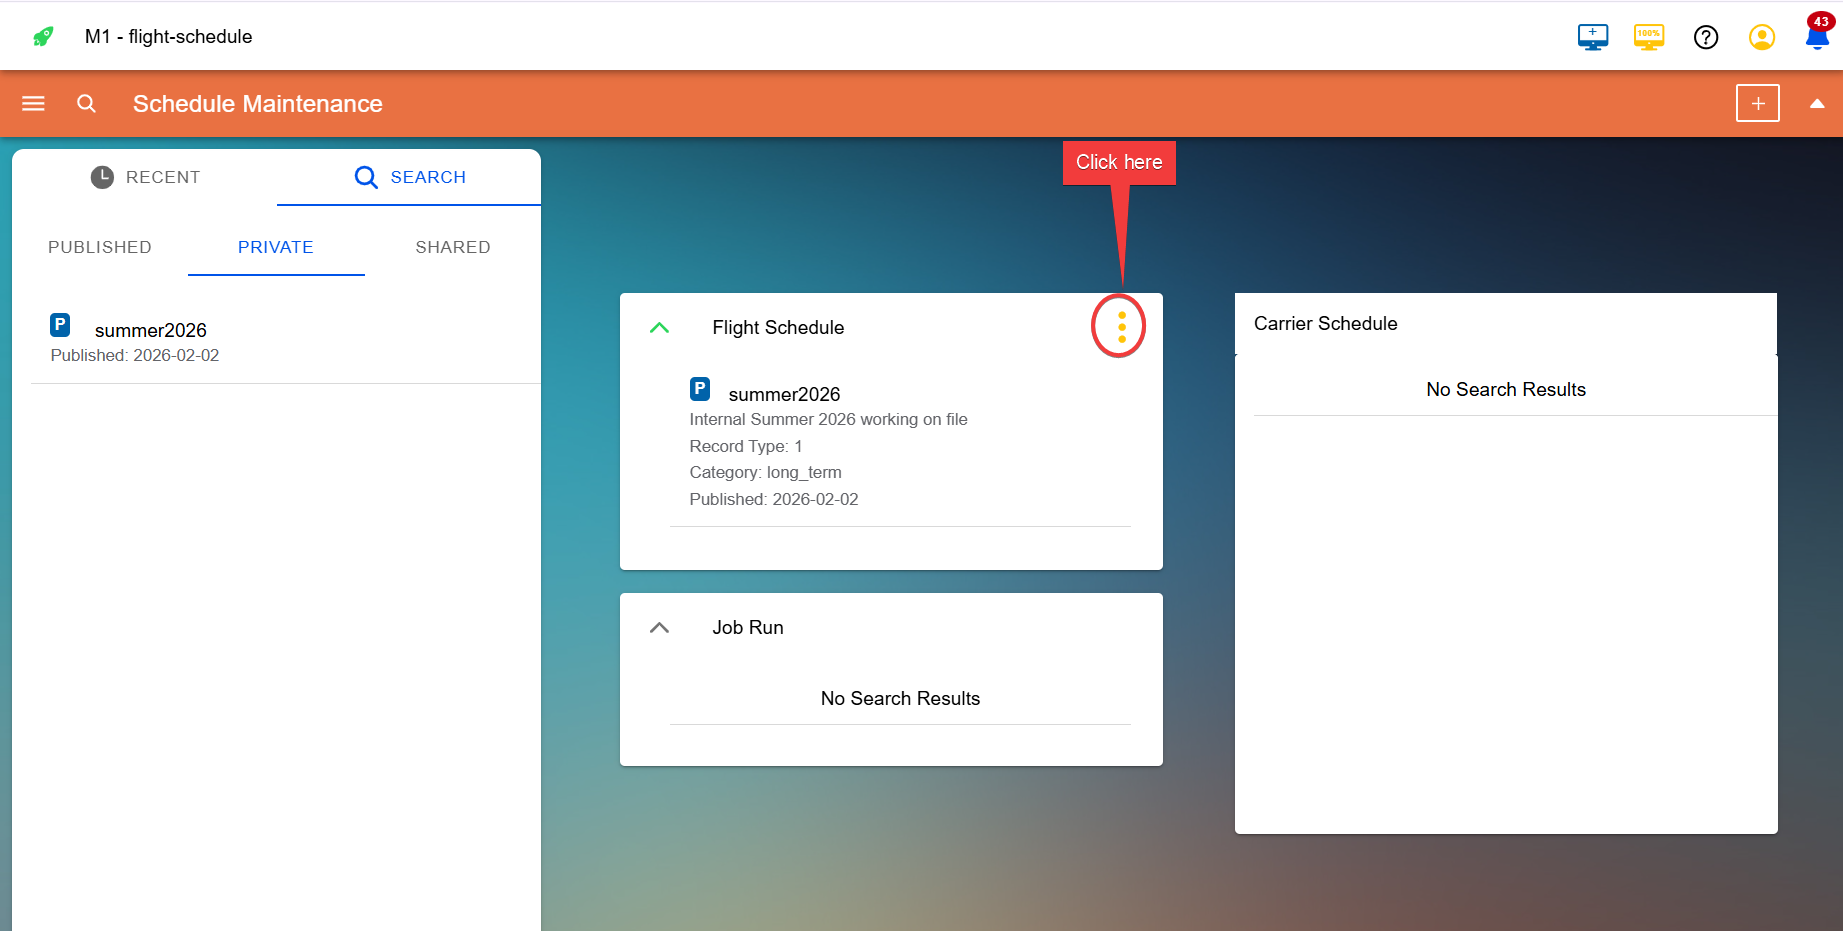Collapse the Job Run card chevron
The height and width of the screenshot is (931, 1843).
coord(659,628)
